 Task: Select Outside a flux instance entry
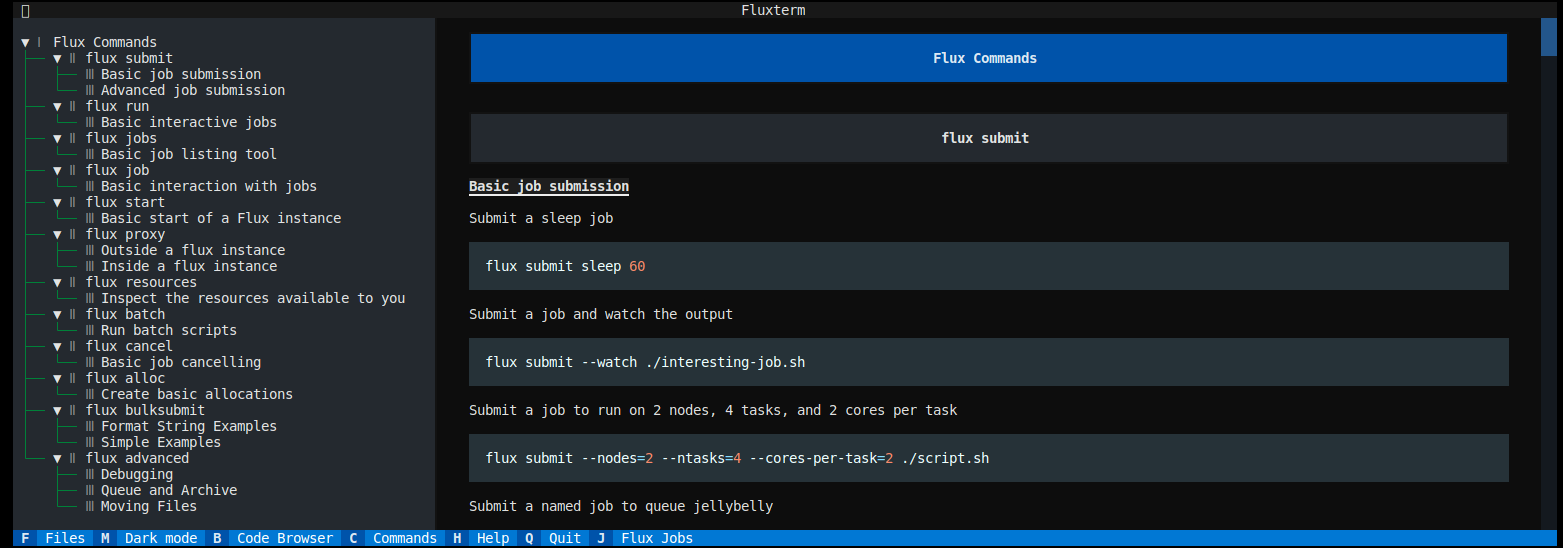193,250
